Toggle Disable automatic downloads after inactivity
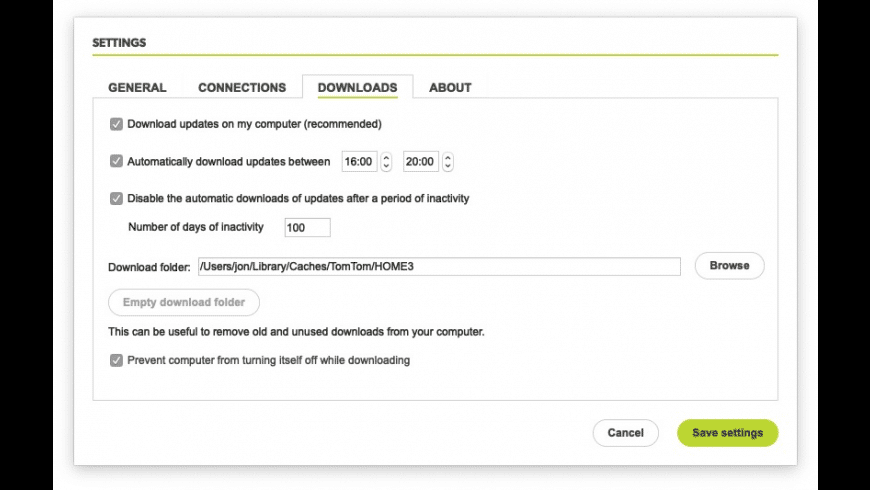This screenshot has height=490, width=870. [117, 199]
